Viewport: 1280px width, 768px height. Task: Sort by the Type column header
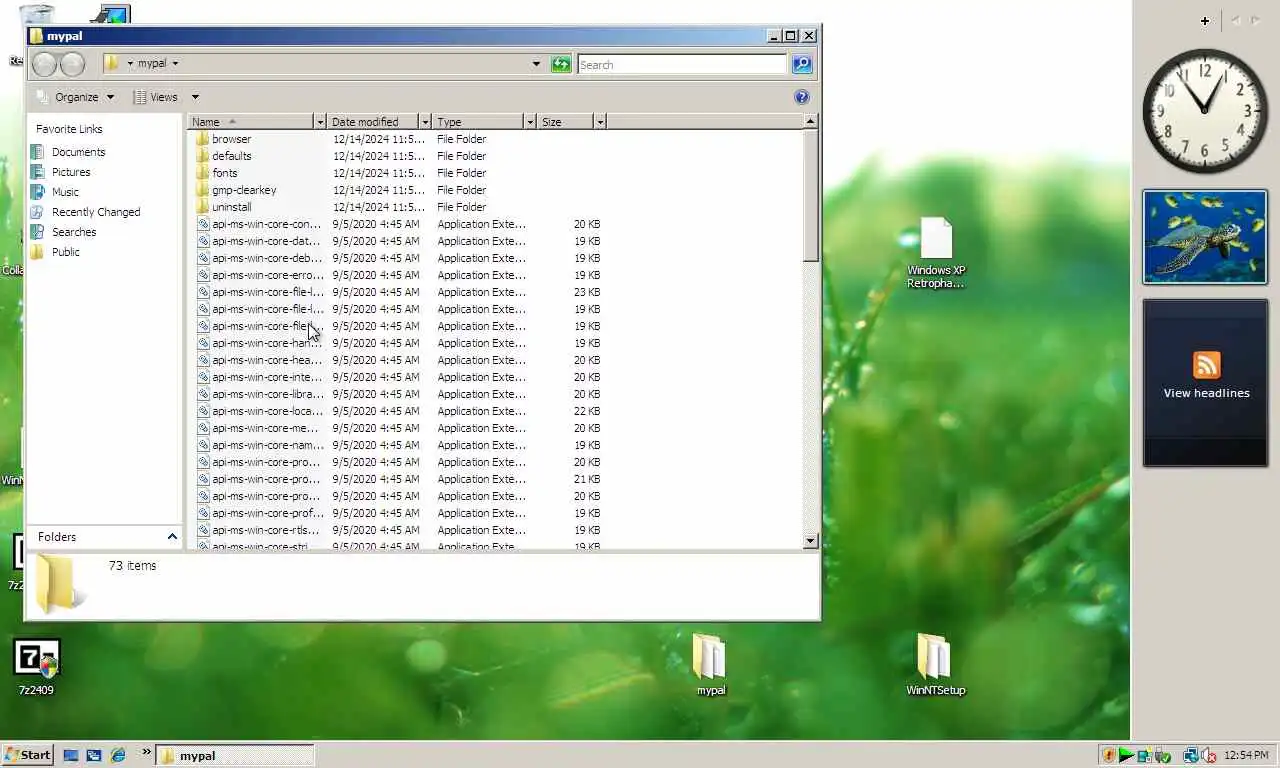[478, 122]
